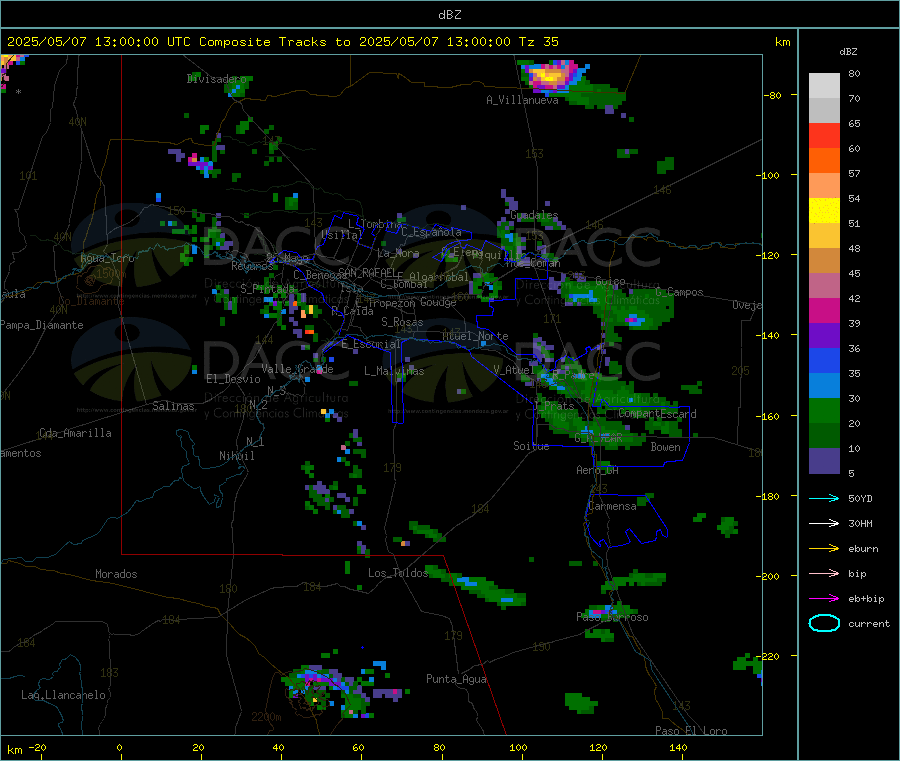Viewport: 900px width, 761px height.
Task: Click the Nihuil map label
Action: coord(236,456)
